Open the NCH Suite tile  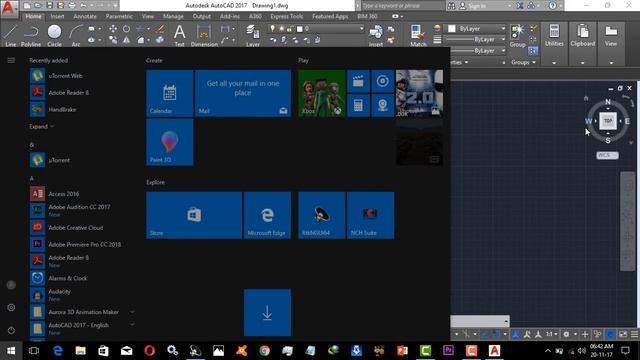pyautogui.click(x=370, y=215)
